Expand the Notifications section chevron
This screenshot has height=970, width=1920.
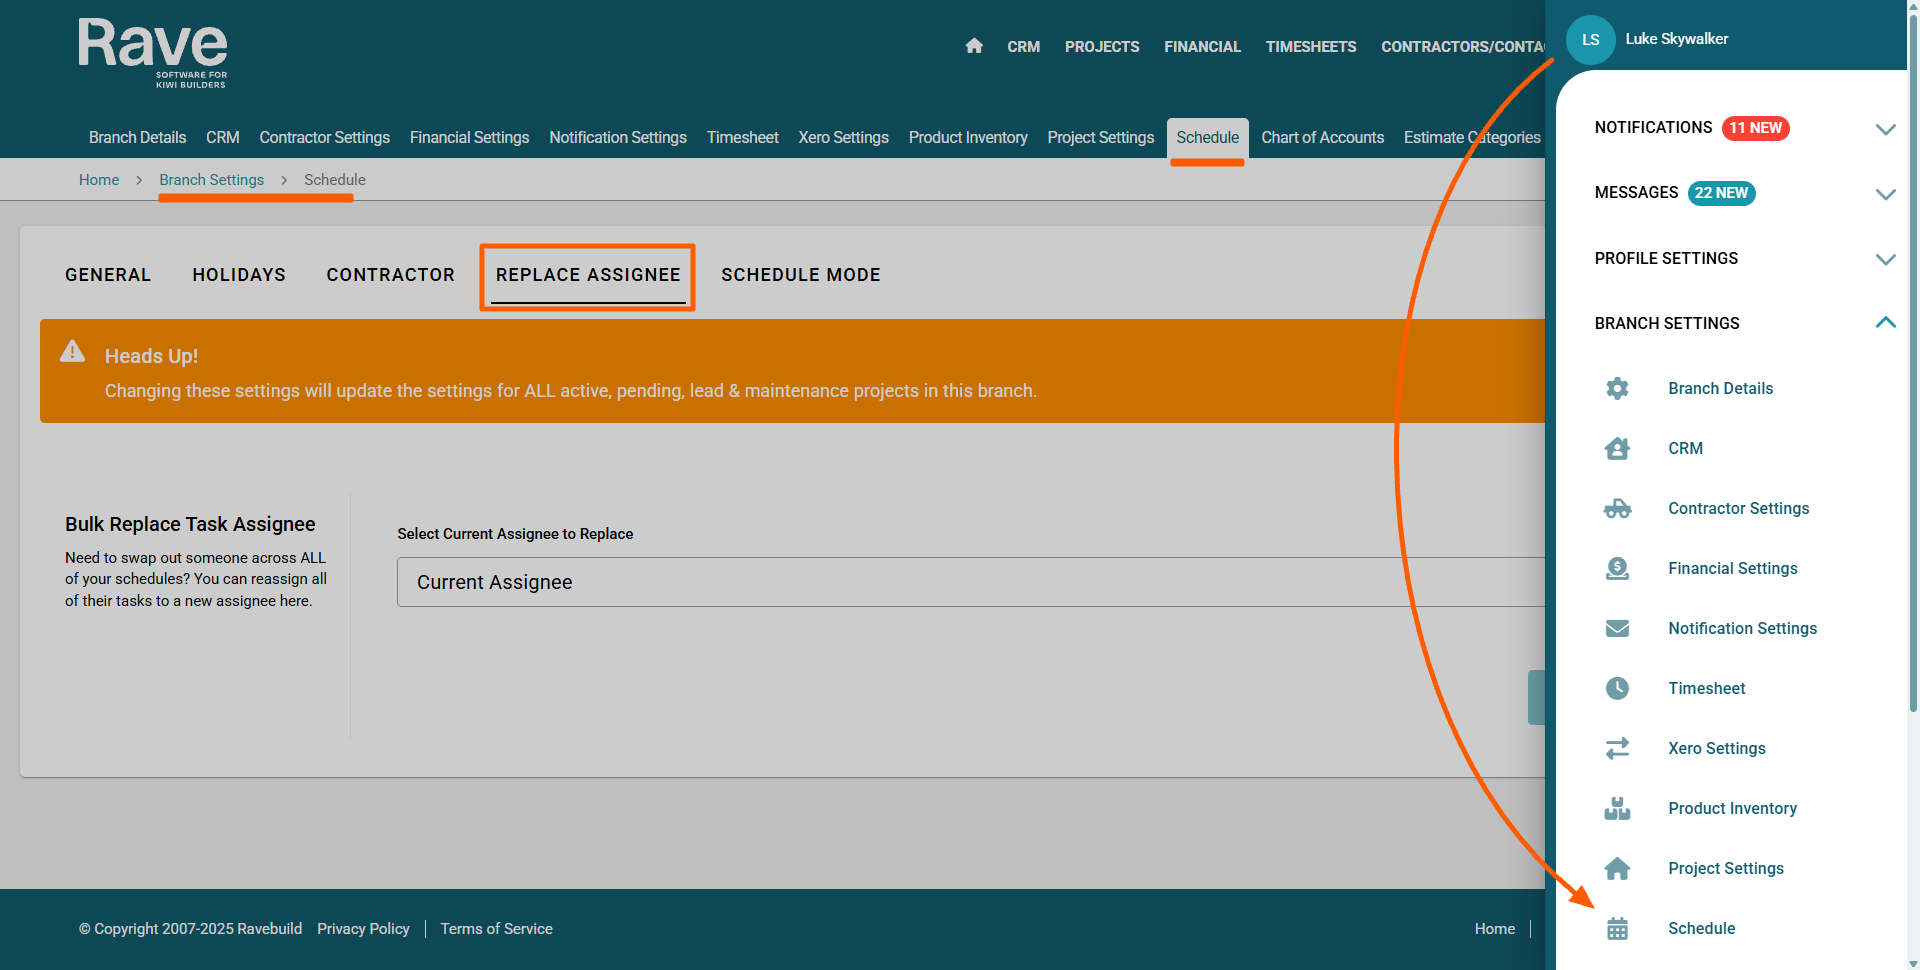[x=1885, y=129]
